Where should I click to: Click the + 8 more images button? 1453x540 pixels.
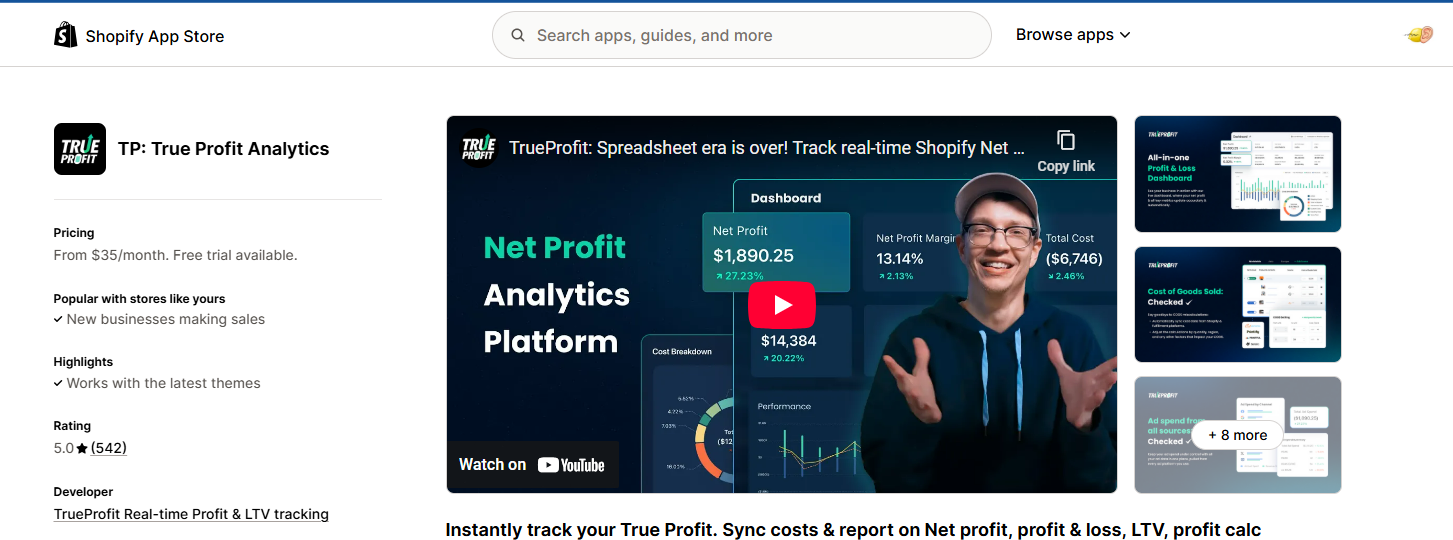pos(1238,435)
